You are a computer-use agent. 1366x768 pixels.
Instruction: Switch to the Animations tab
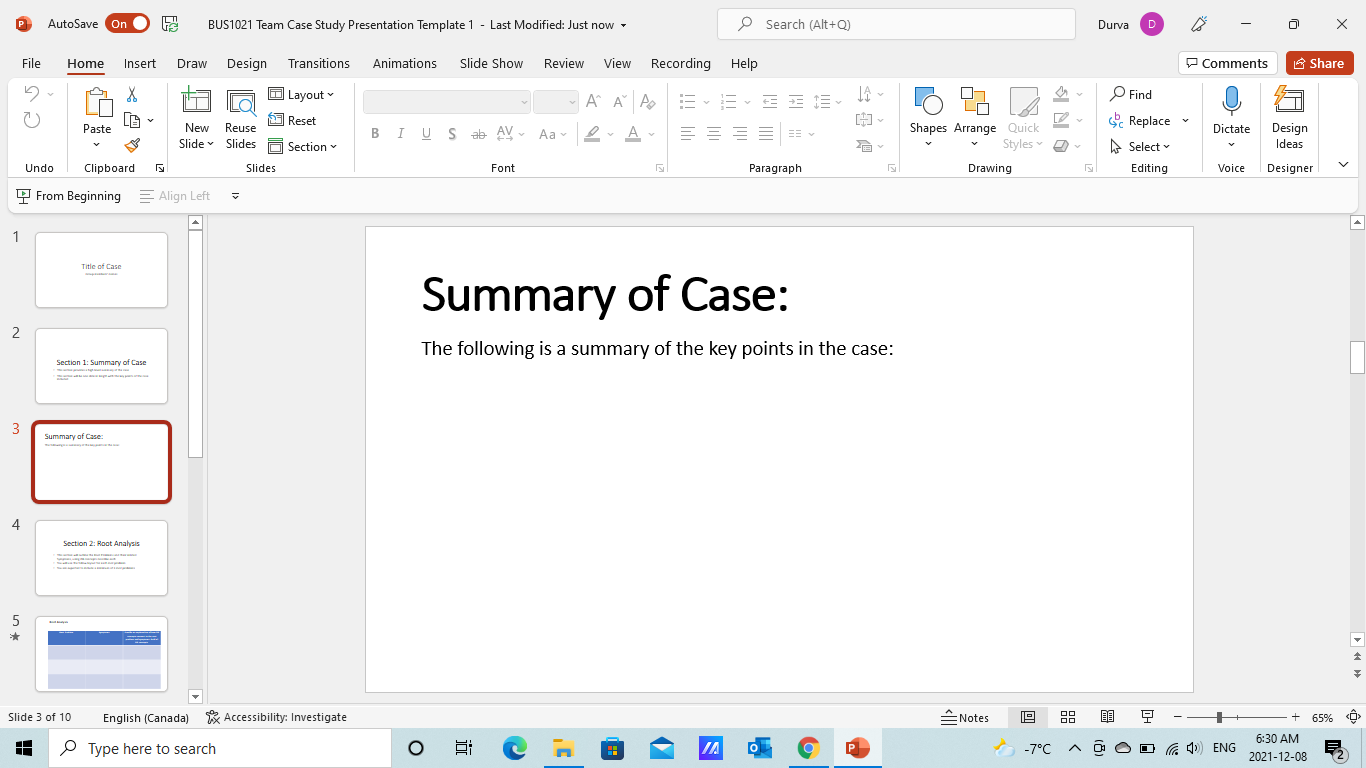pyautogui.click(x=405, y=63)
